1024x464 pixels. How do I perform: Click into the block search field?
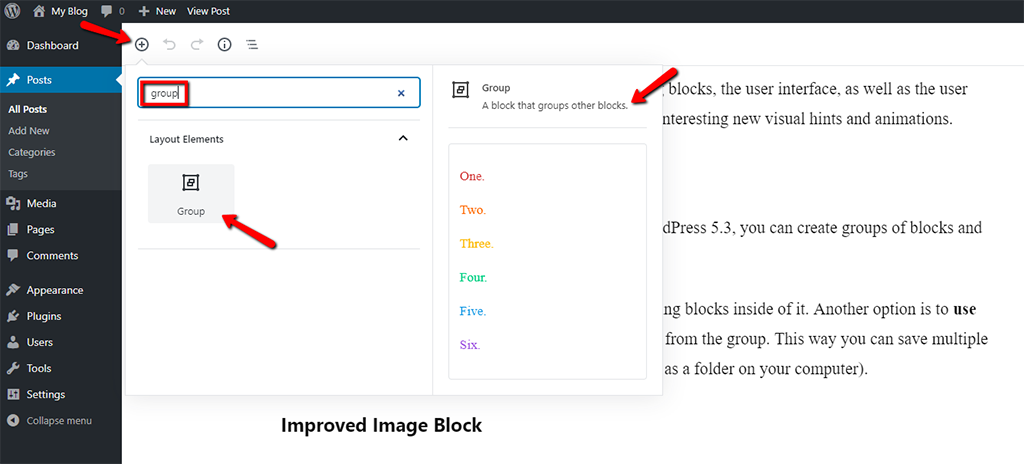(x=279, y=93)
